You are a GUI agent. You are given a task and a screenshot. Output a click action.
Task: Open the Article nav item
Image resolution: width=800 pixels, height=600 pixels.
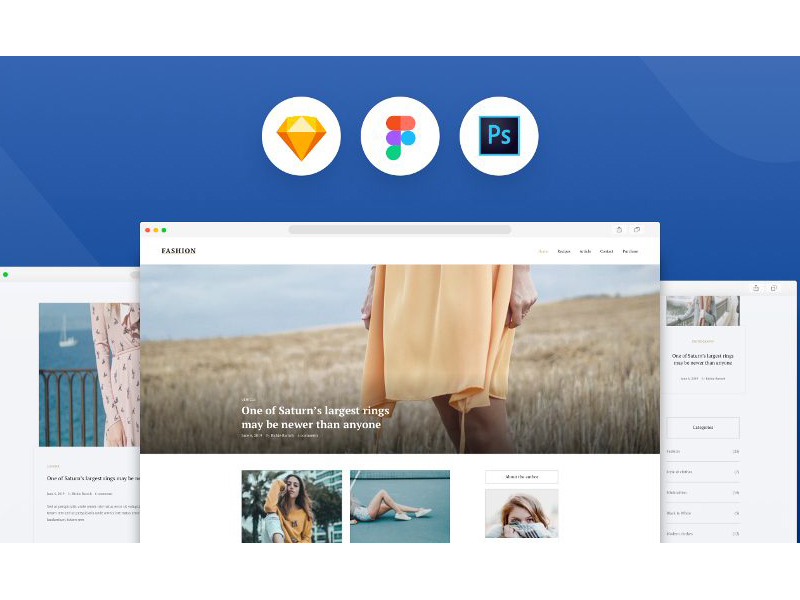[x=585, y=252]
